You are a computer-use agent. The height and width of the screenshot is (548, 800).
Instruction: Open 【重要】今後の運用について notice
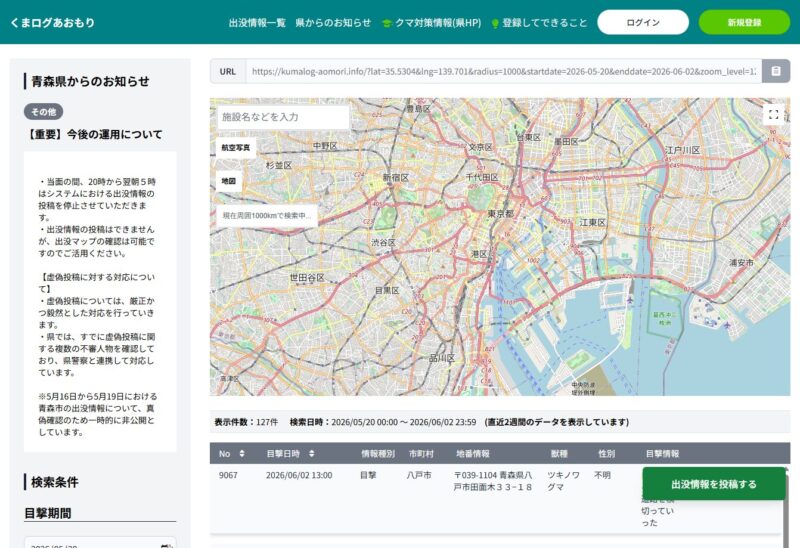coord(94,134)
